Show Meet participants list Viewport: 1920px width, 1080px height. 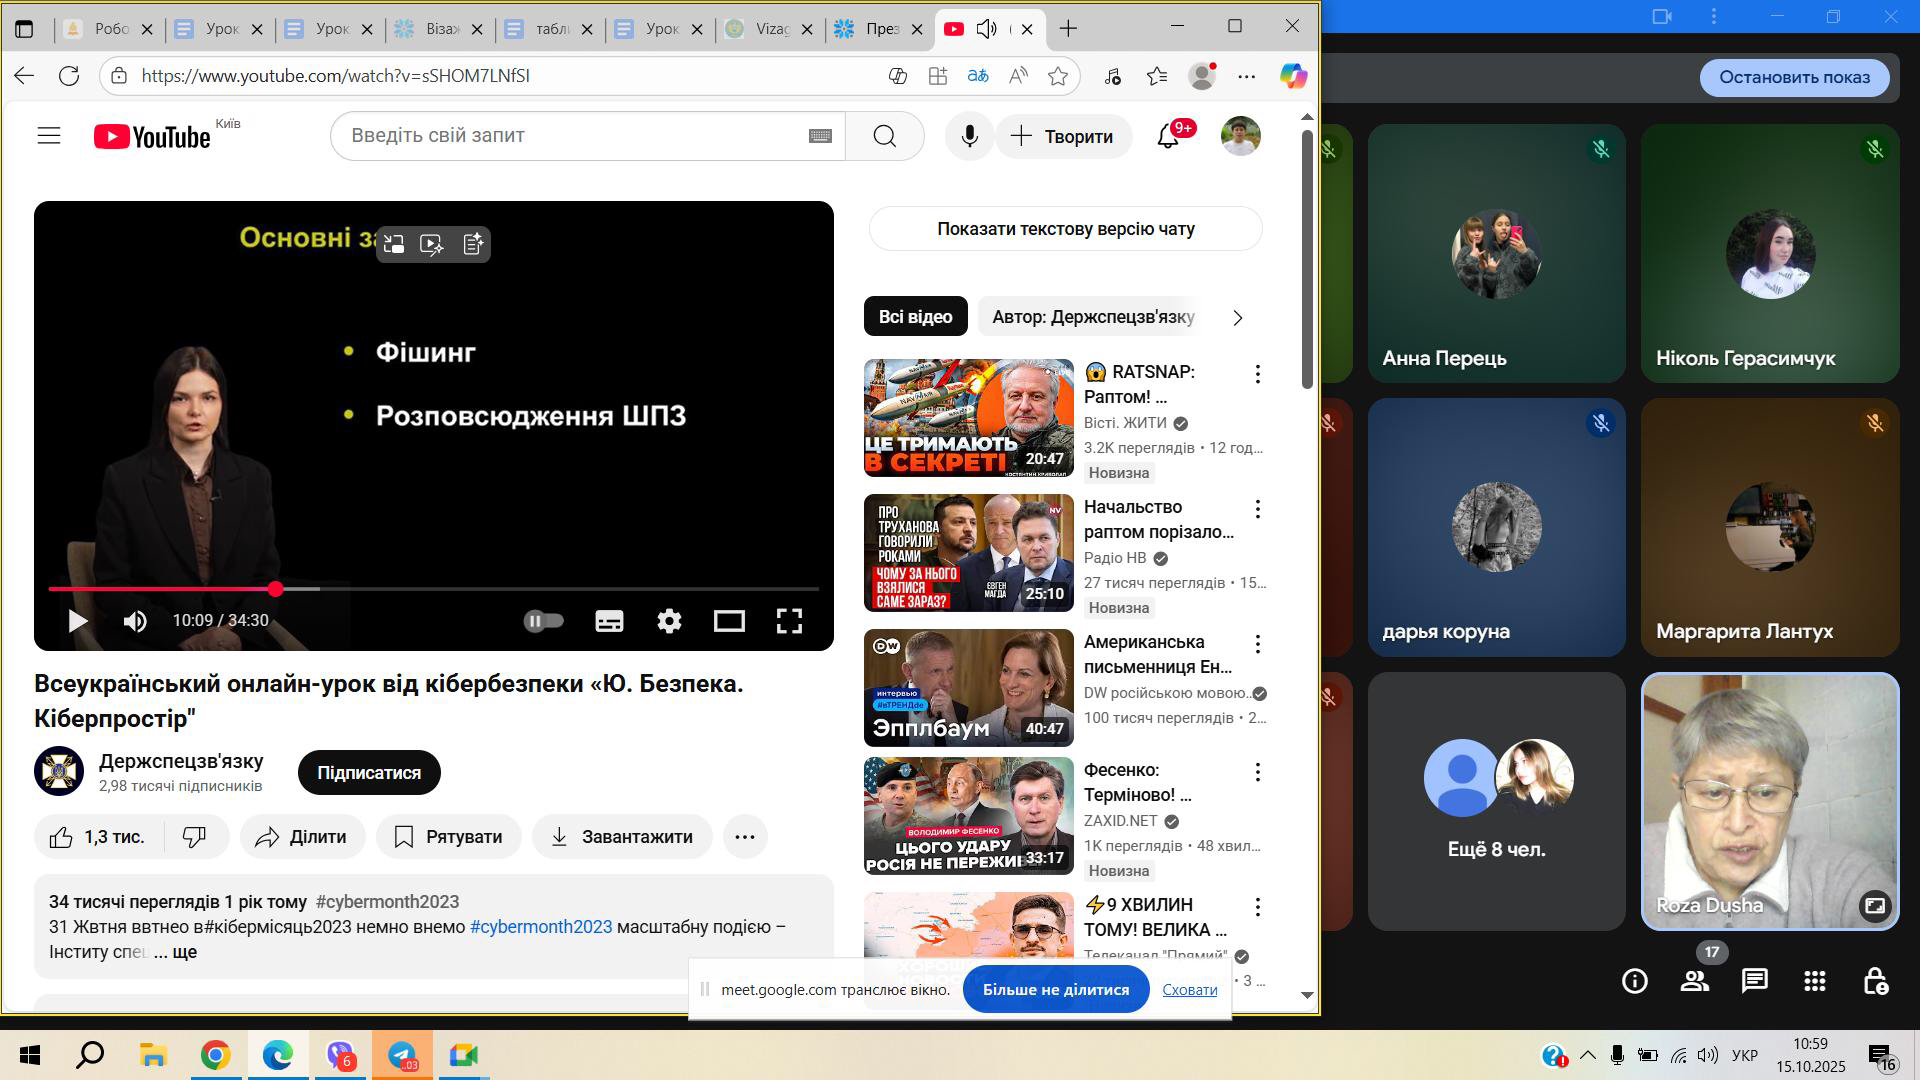[1694, 981]
